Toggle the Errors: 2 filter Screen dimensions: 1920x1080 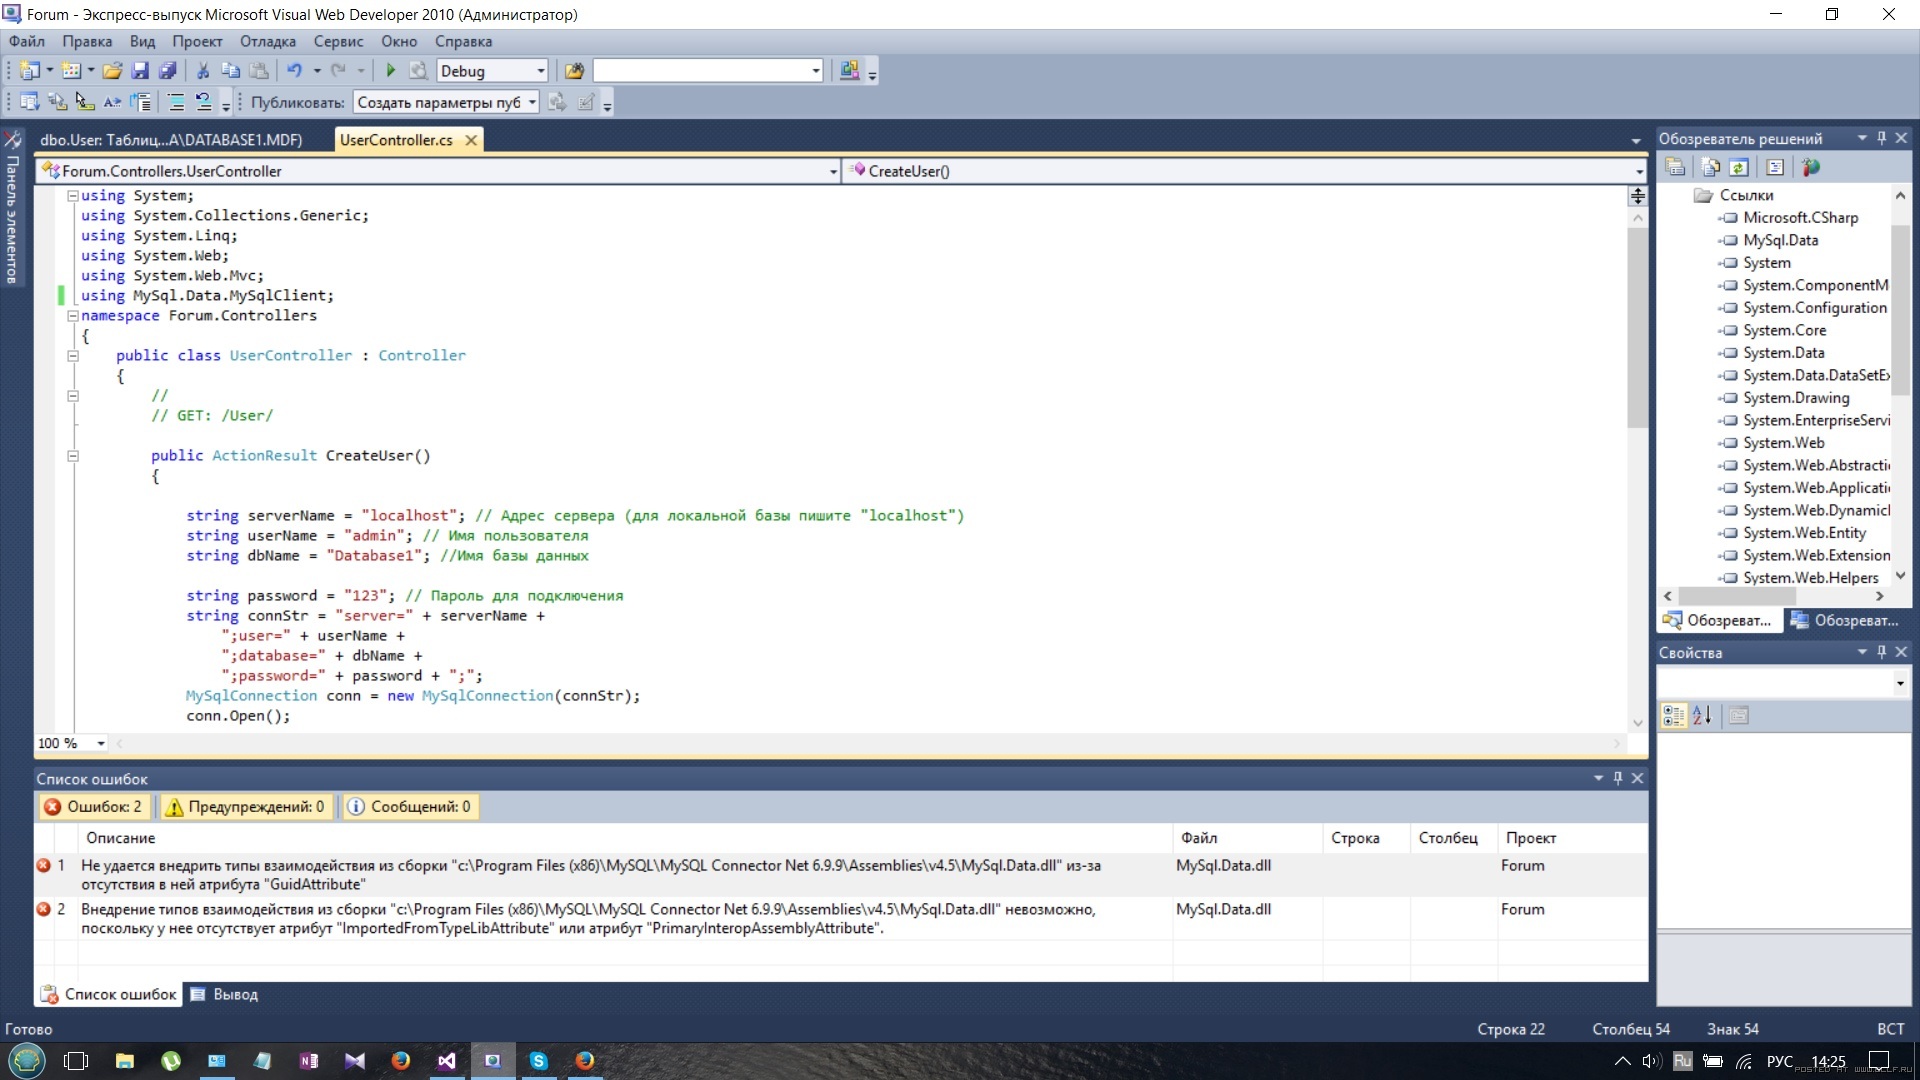click(93, 806)
